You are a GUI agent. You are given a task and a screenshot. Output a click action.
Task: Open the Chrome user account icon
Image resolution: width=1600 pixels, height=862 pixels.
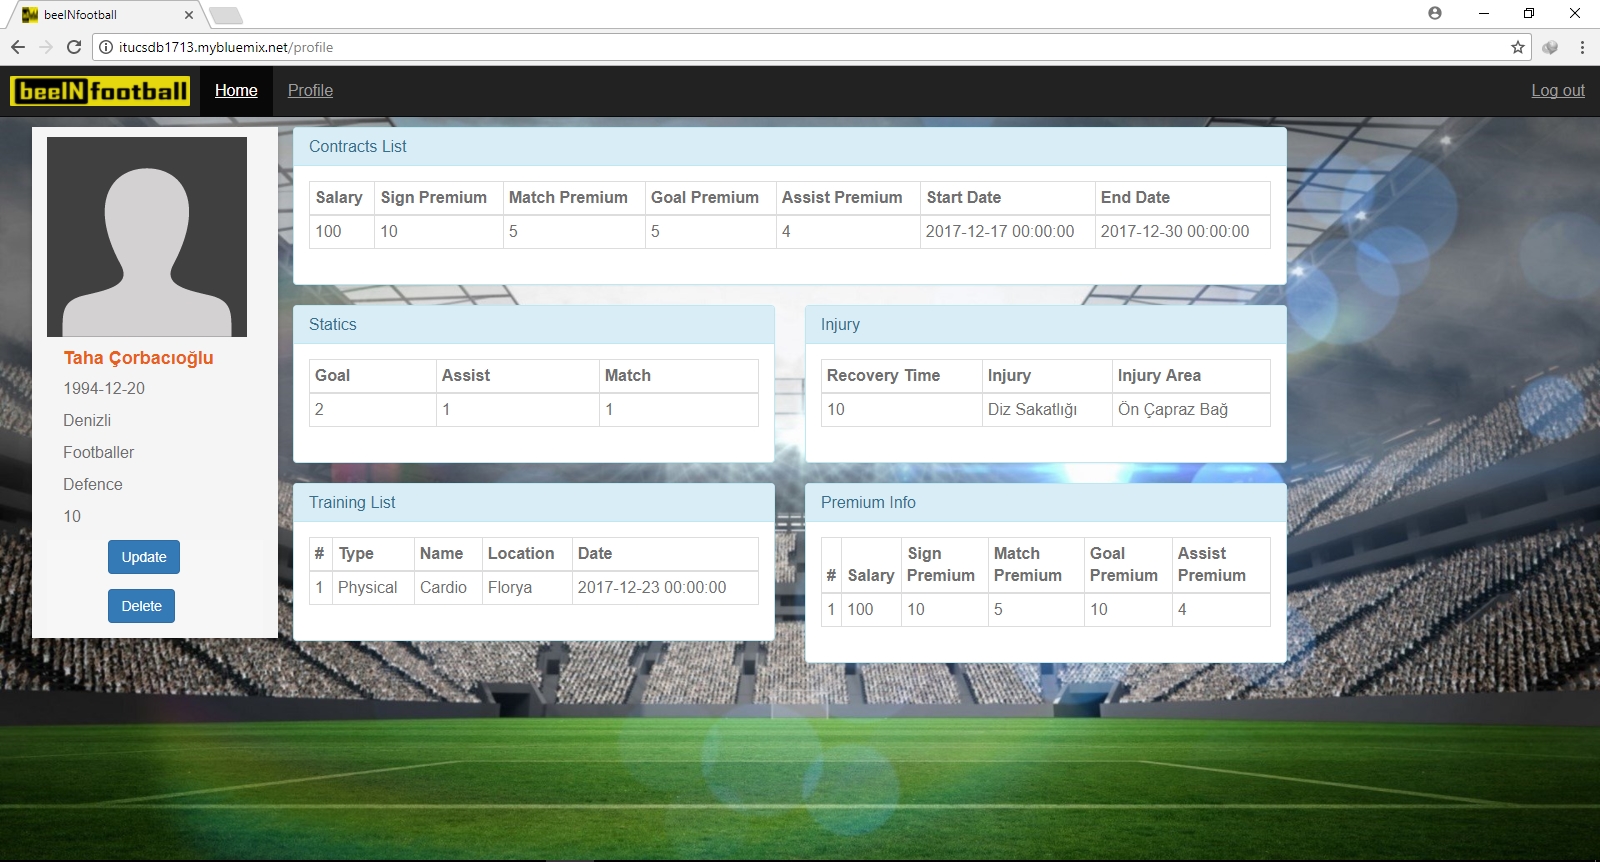point(1435,13)
